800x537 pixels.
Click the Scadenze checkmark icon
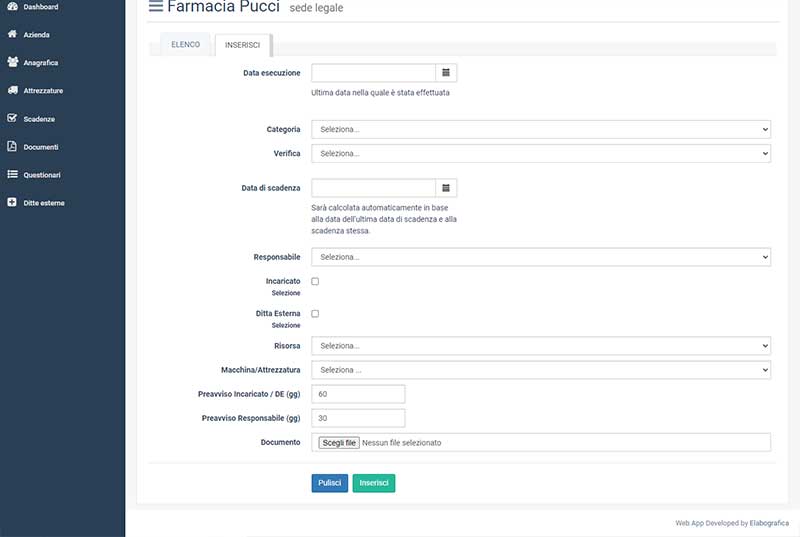point(12,118)
